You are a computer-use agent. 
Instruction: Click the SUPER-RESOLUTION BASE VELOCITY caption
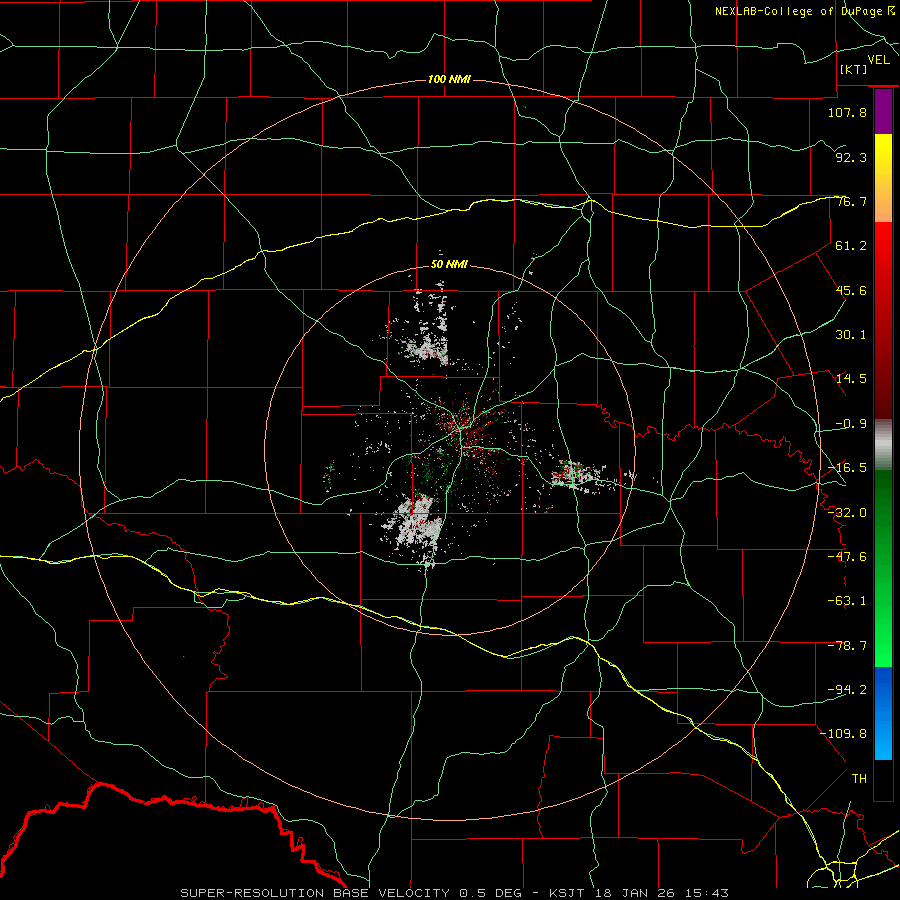pyautogui.click(x=455, y=893)
